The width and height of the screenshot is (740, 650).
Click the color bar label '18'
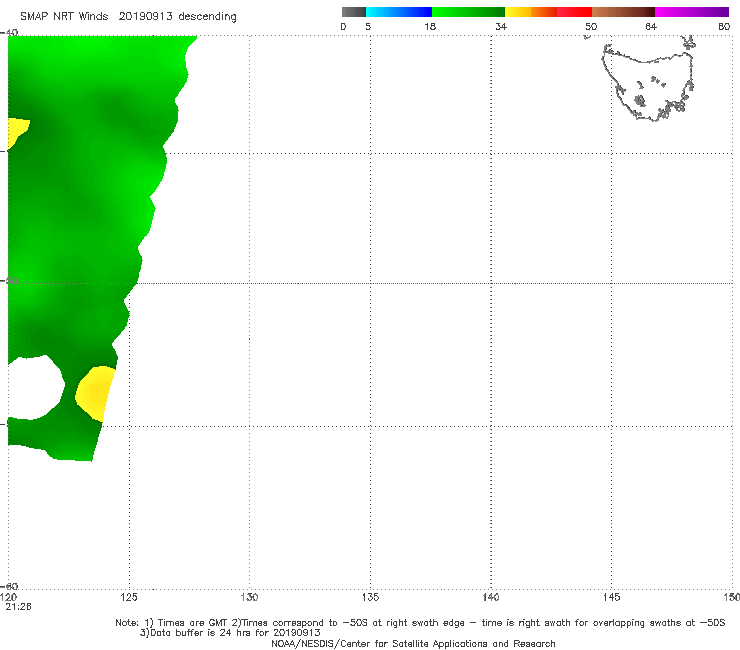(430, 26)
